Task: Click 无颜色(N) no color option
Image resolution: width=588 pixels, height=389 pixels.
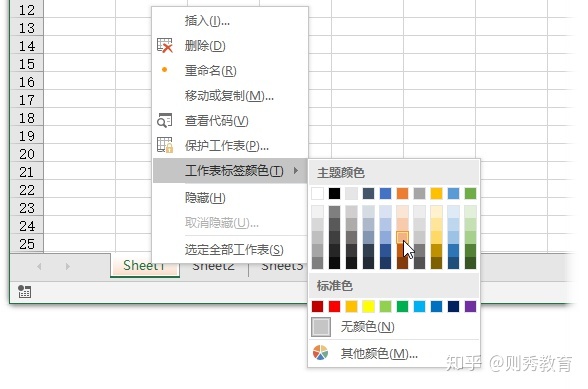Action: 394,327
